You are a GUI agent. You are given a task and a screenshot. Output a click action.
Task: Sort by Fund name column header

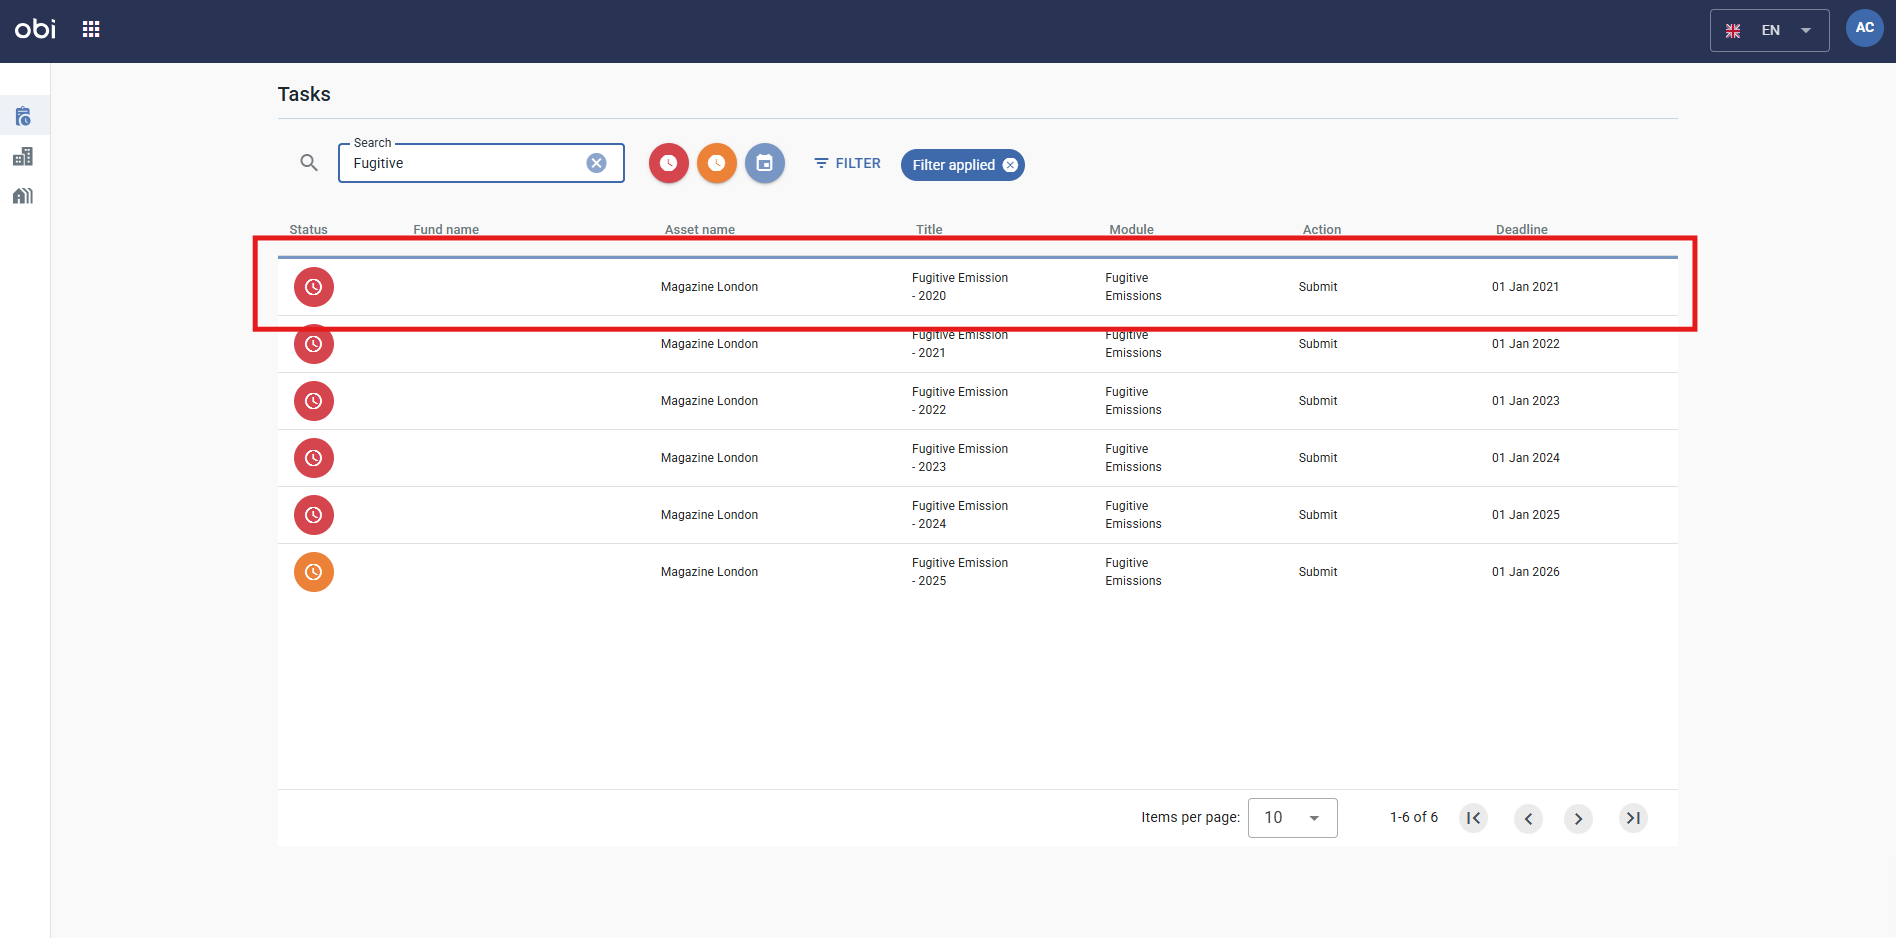[446, 229]
